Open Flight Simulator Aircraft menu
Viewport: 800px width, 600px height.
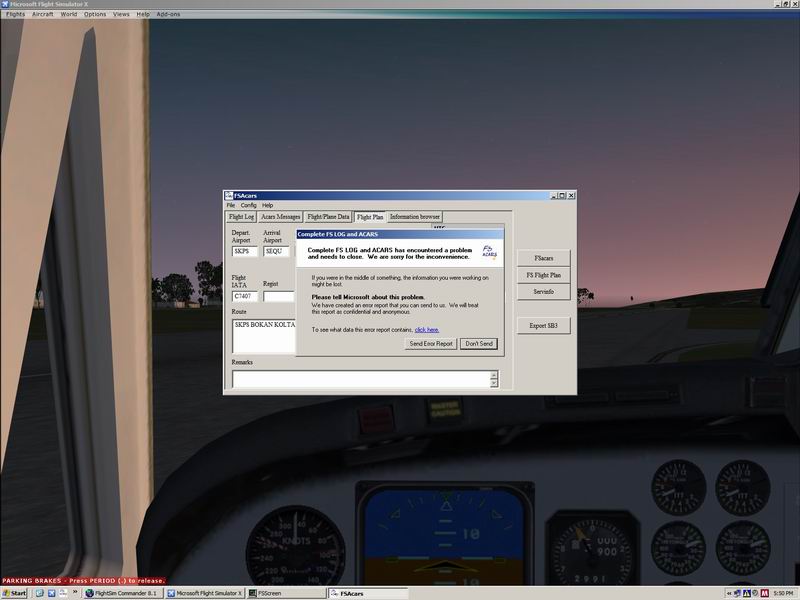[43, 14]
